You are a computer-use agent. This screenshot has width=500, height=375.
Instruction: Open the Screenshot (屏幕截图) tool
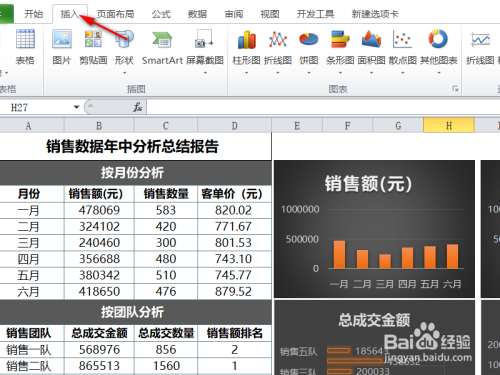pos(204,39)
